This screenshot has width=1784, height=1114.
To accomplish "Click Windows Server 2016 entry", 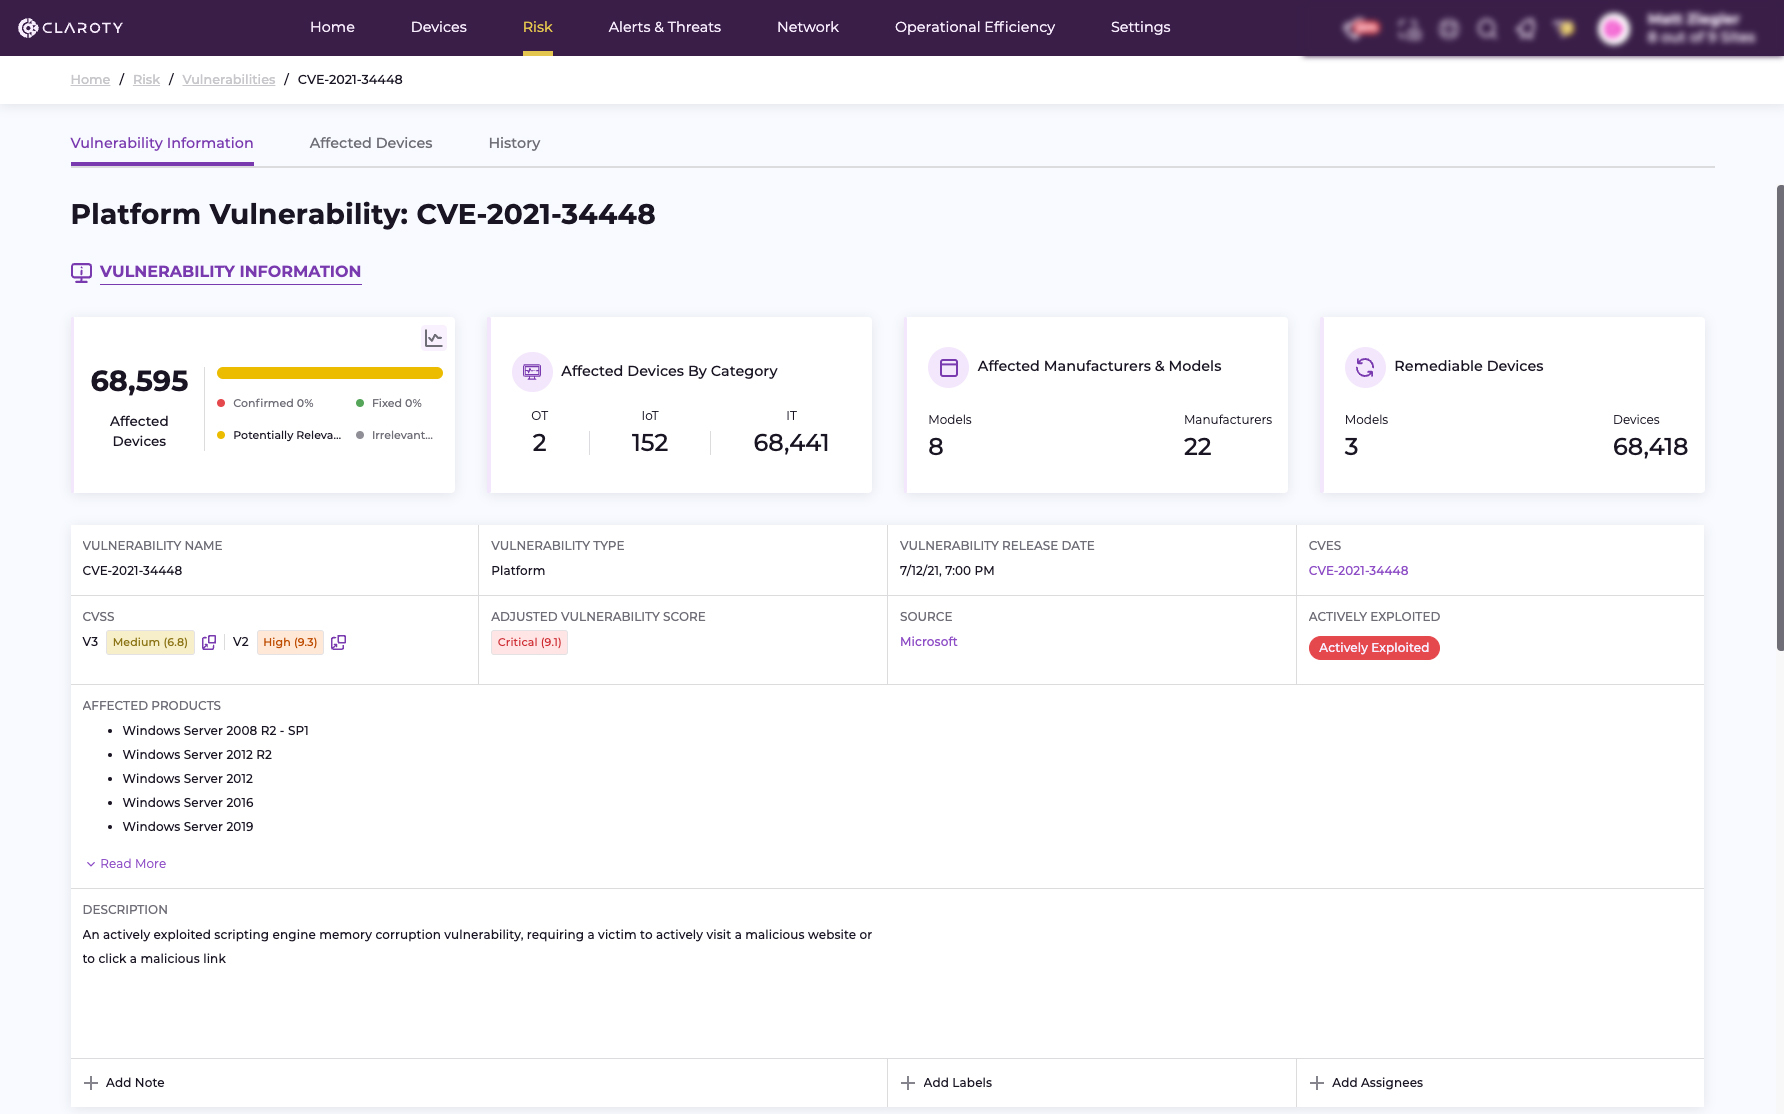I will 188,803.
